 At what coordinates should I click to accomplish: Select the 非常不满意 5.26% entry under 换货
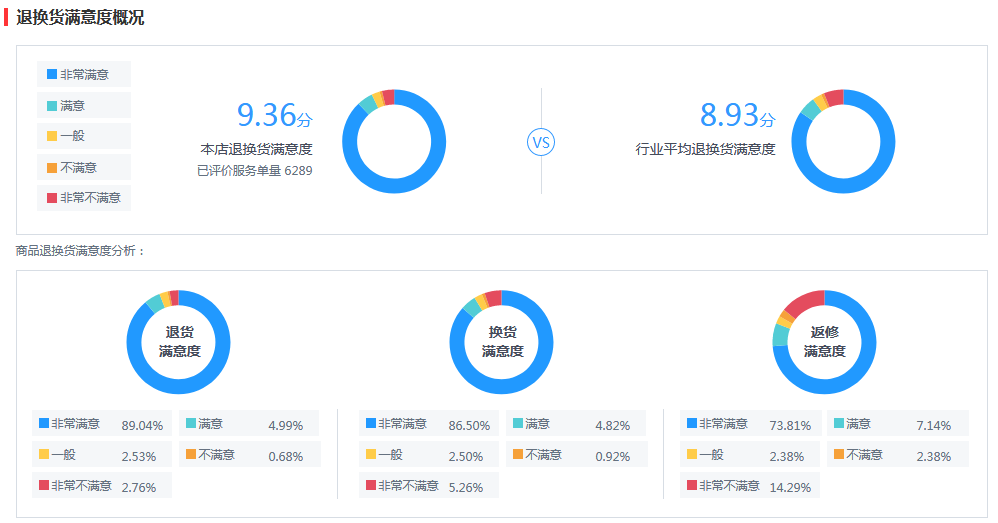428,486
